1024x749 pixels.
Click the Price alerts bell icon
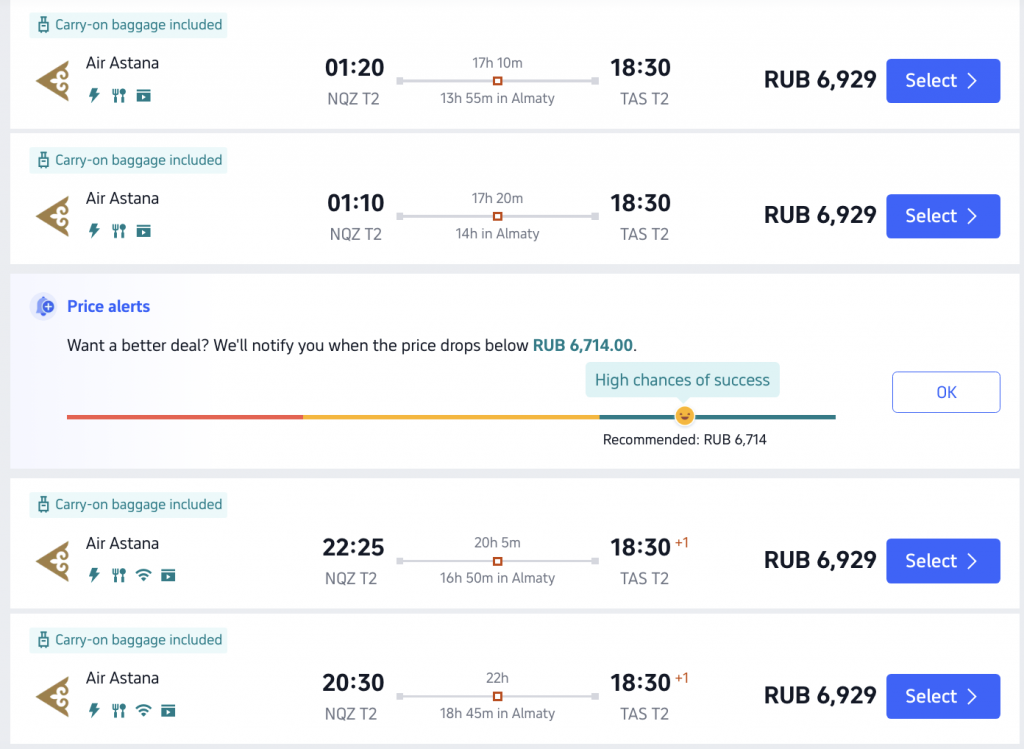(44, 306)
